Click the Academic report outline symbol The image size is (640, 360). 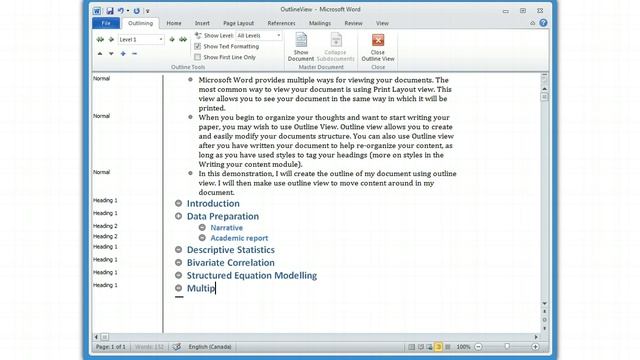coord(202,238)
